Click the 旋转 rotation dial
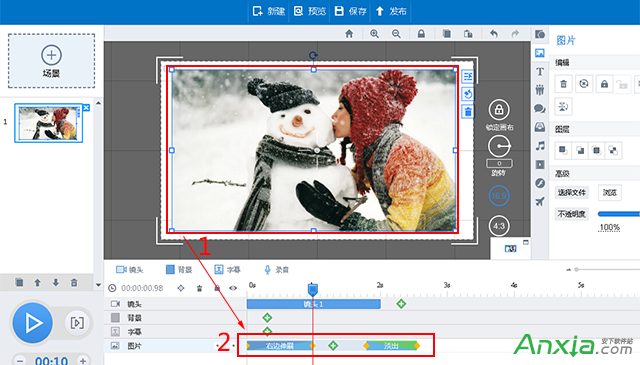The height and width of the screenshot is (365, 640). coord(499,146)
